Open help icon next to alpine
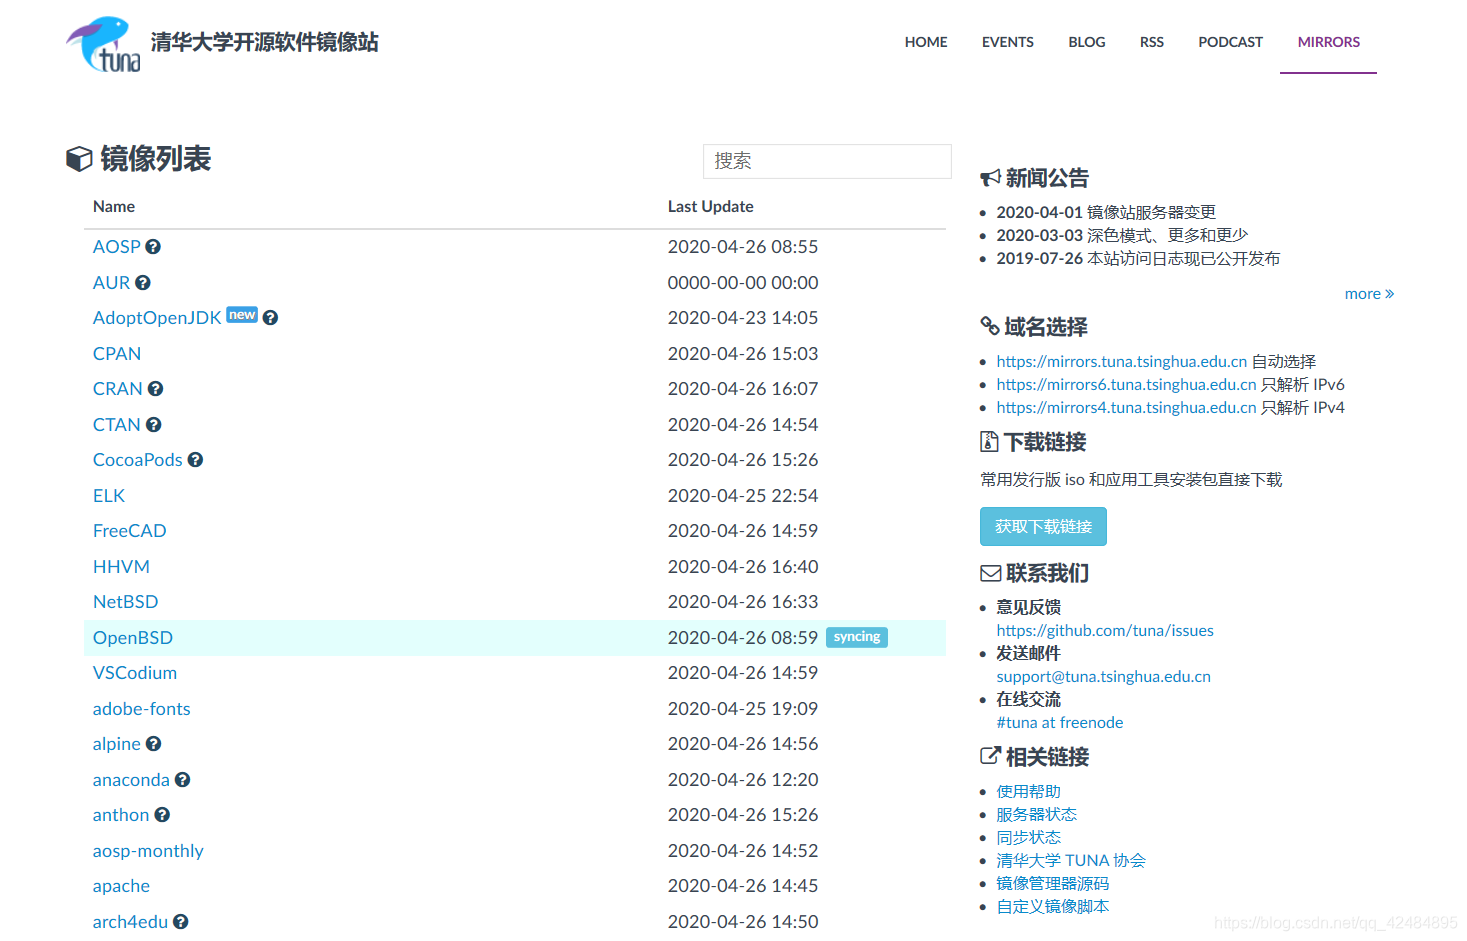The height and width of the screenshot is (941, 1467). click(x=153, y=744)
